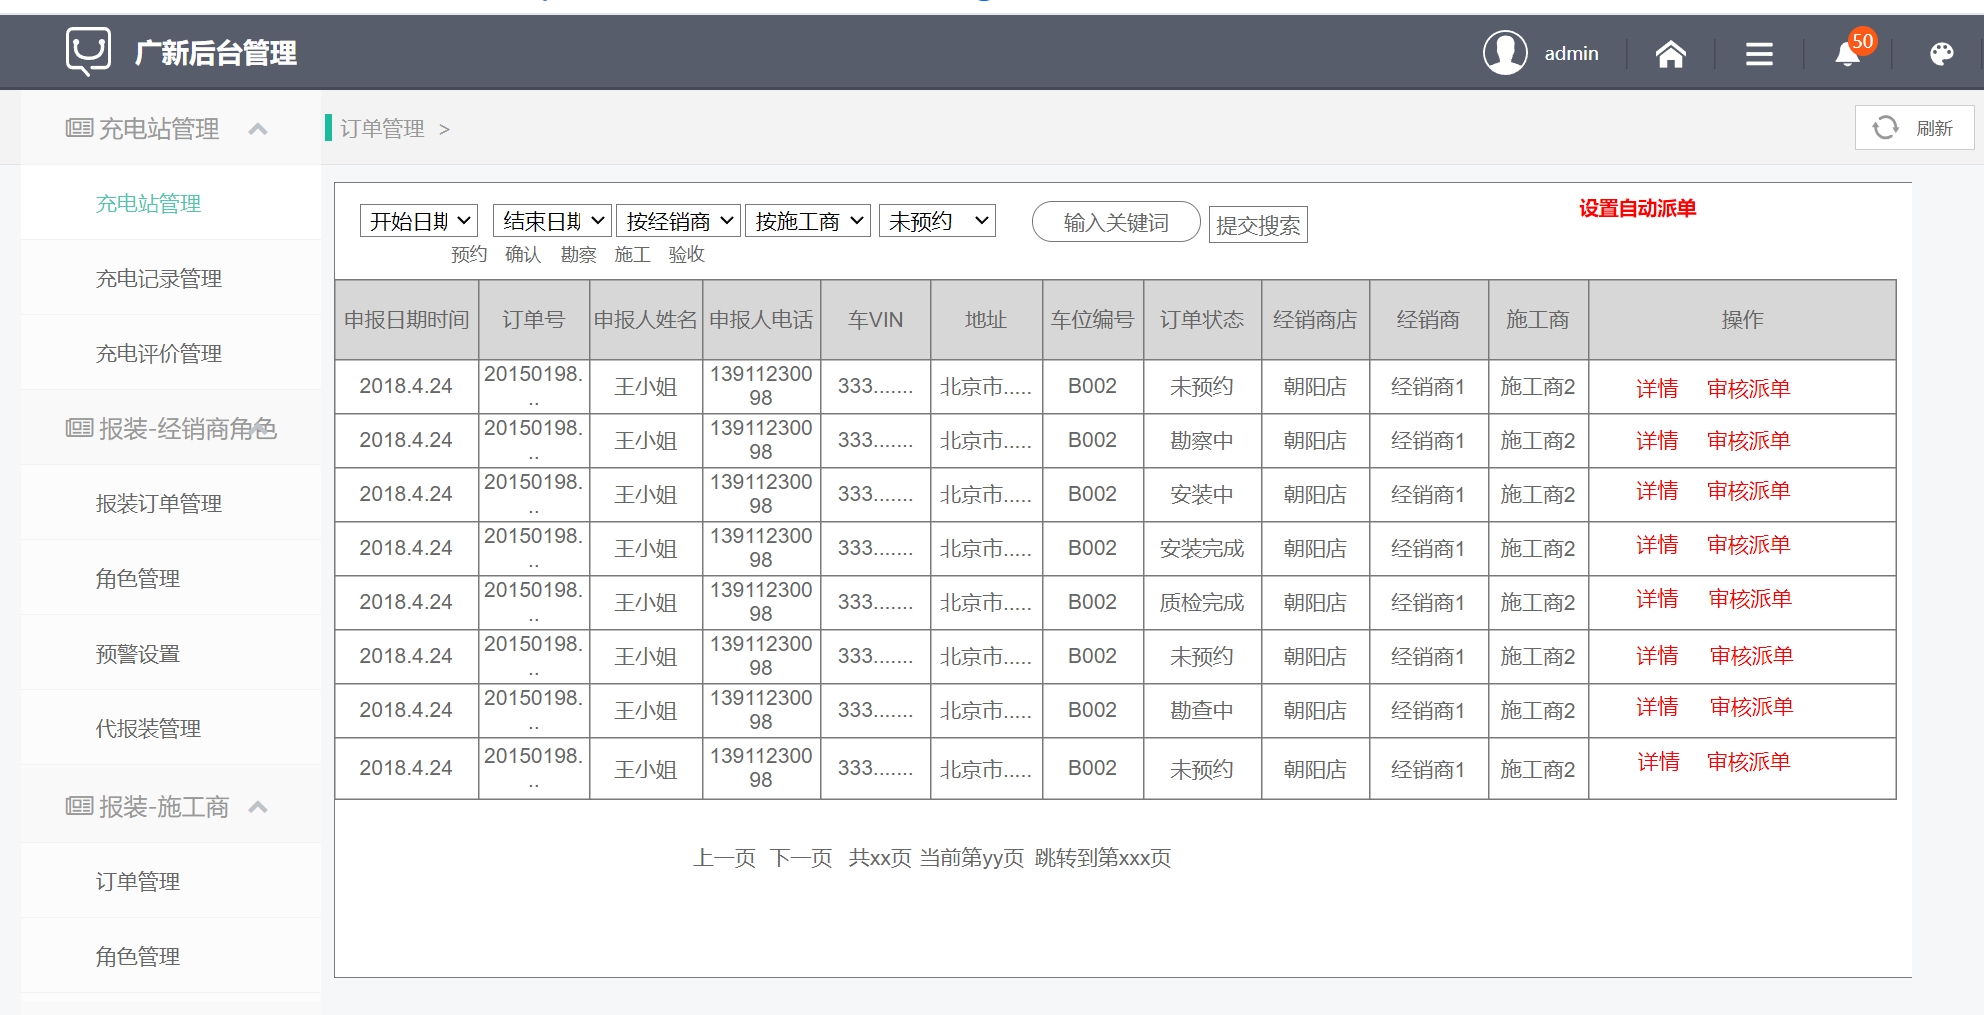The width and height of the screenshot is (1984, 1015).
Task: Click the 报装-经销商角色 section icon
Action: pos(79,428)
